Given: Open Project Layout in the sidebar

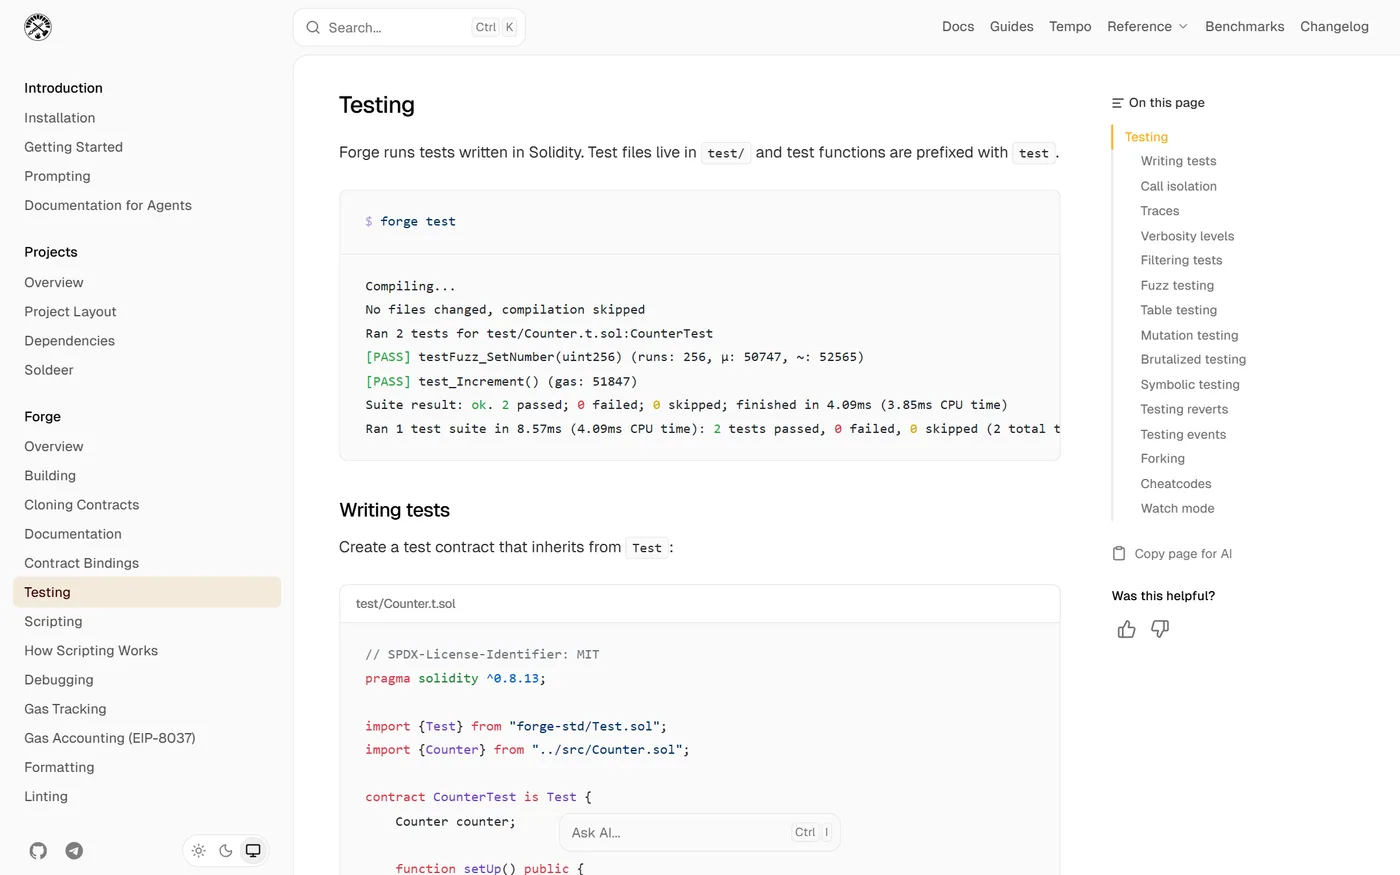Looking at the screenshot, I should point(70,312).
